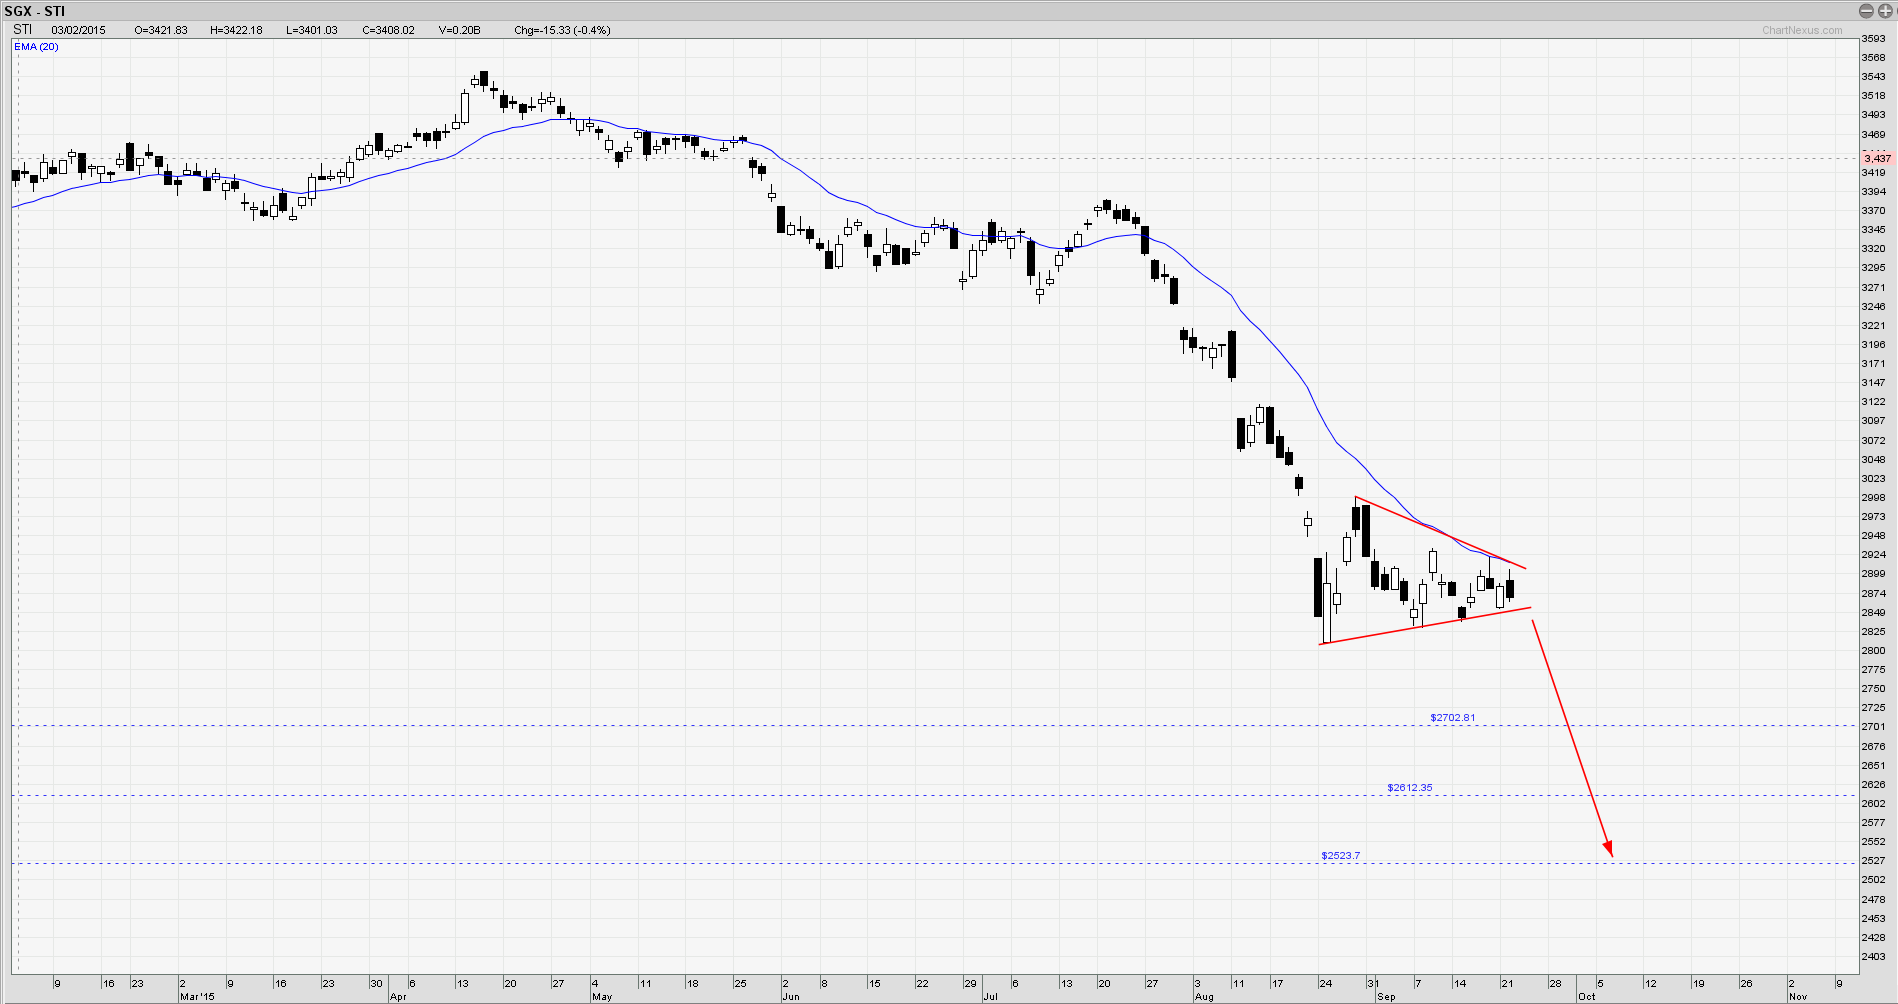The image size is (1898, 1004).
Task: Click the plus zoom-in icon
Action: pos(1884,11)
